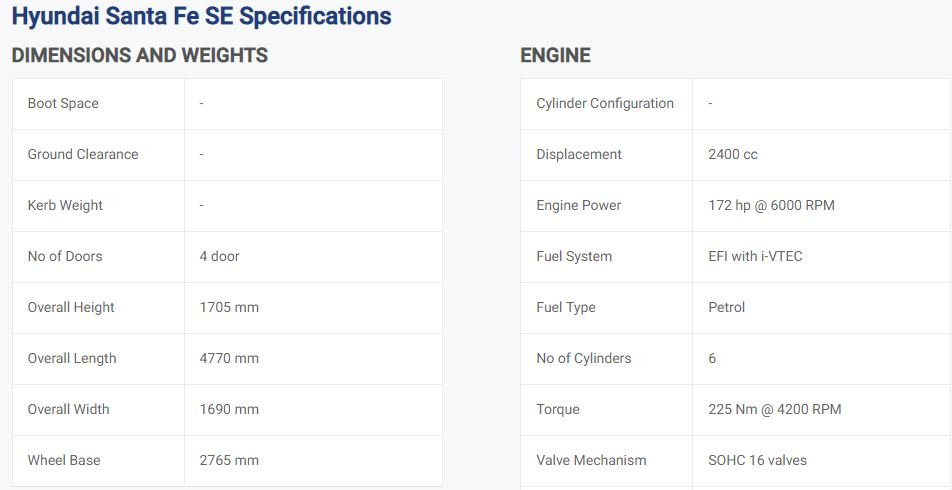Click the Petrol fuel type value

[727, 307]
